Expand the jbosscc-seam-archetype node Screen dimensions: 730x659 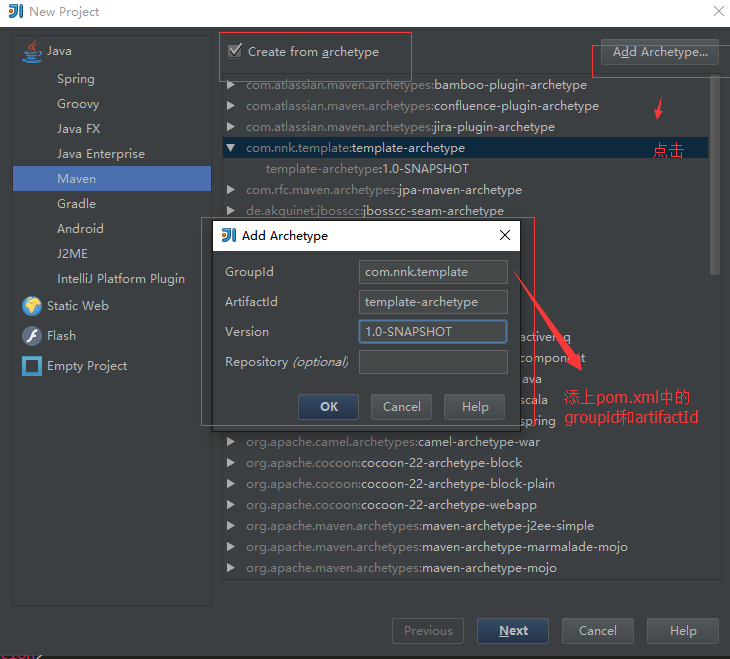click(x=230, y=211)
